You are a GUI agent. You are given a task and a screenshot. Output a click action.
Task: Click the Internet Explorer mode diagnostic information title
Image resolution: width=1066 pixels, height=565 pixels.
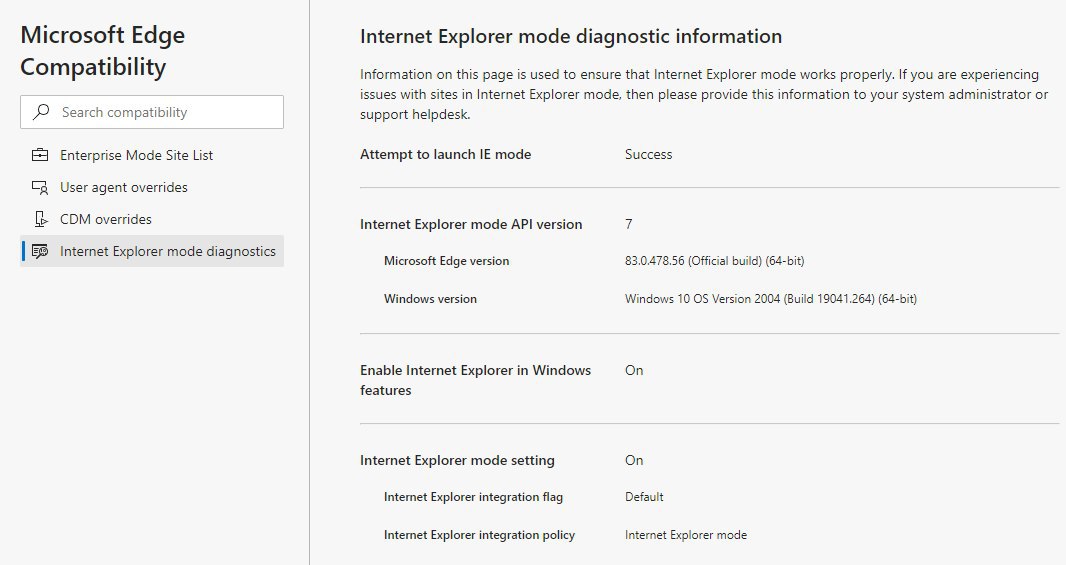(570, 36)
